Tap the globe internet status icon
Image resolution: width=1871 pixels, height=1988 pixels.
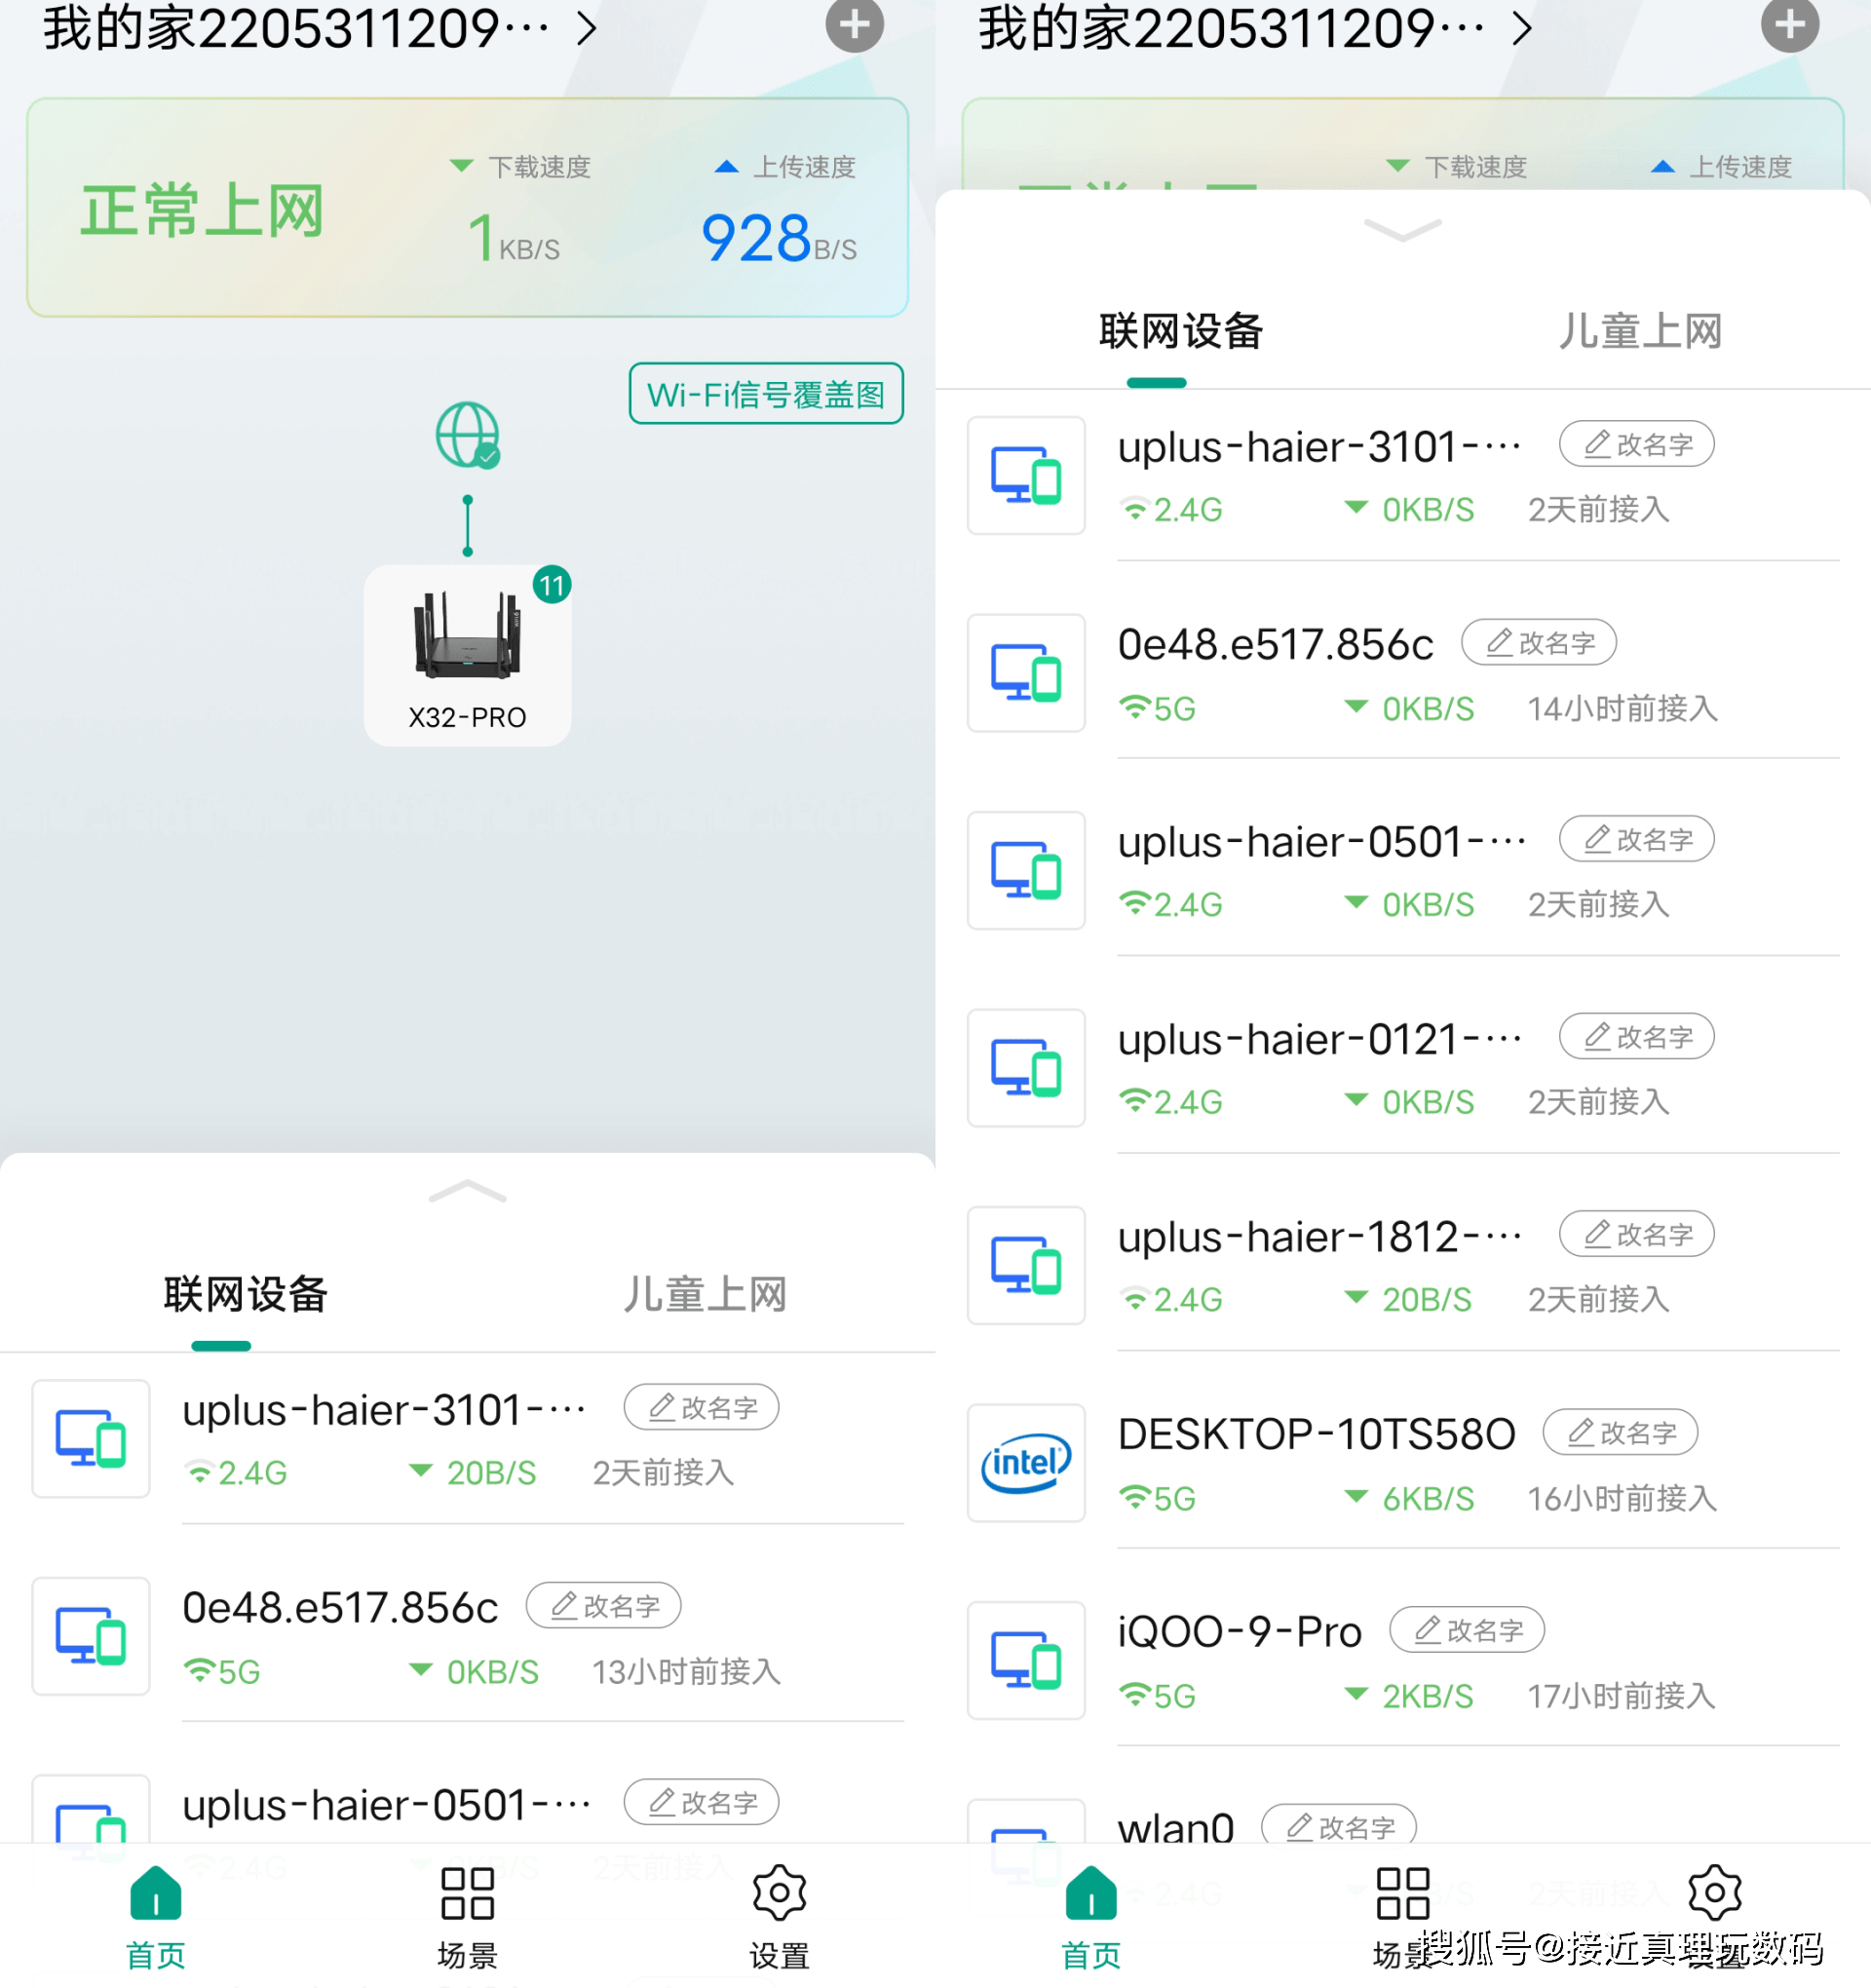(x=467, y=434)
